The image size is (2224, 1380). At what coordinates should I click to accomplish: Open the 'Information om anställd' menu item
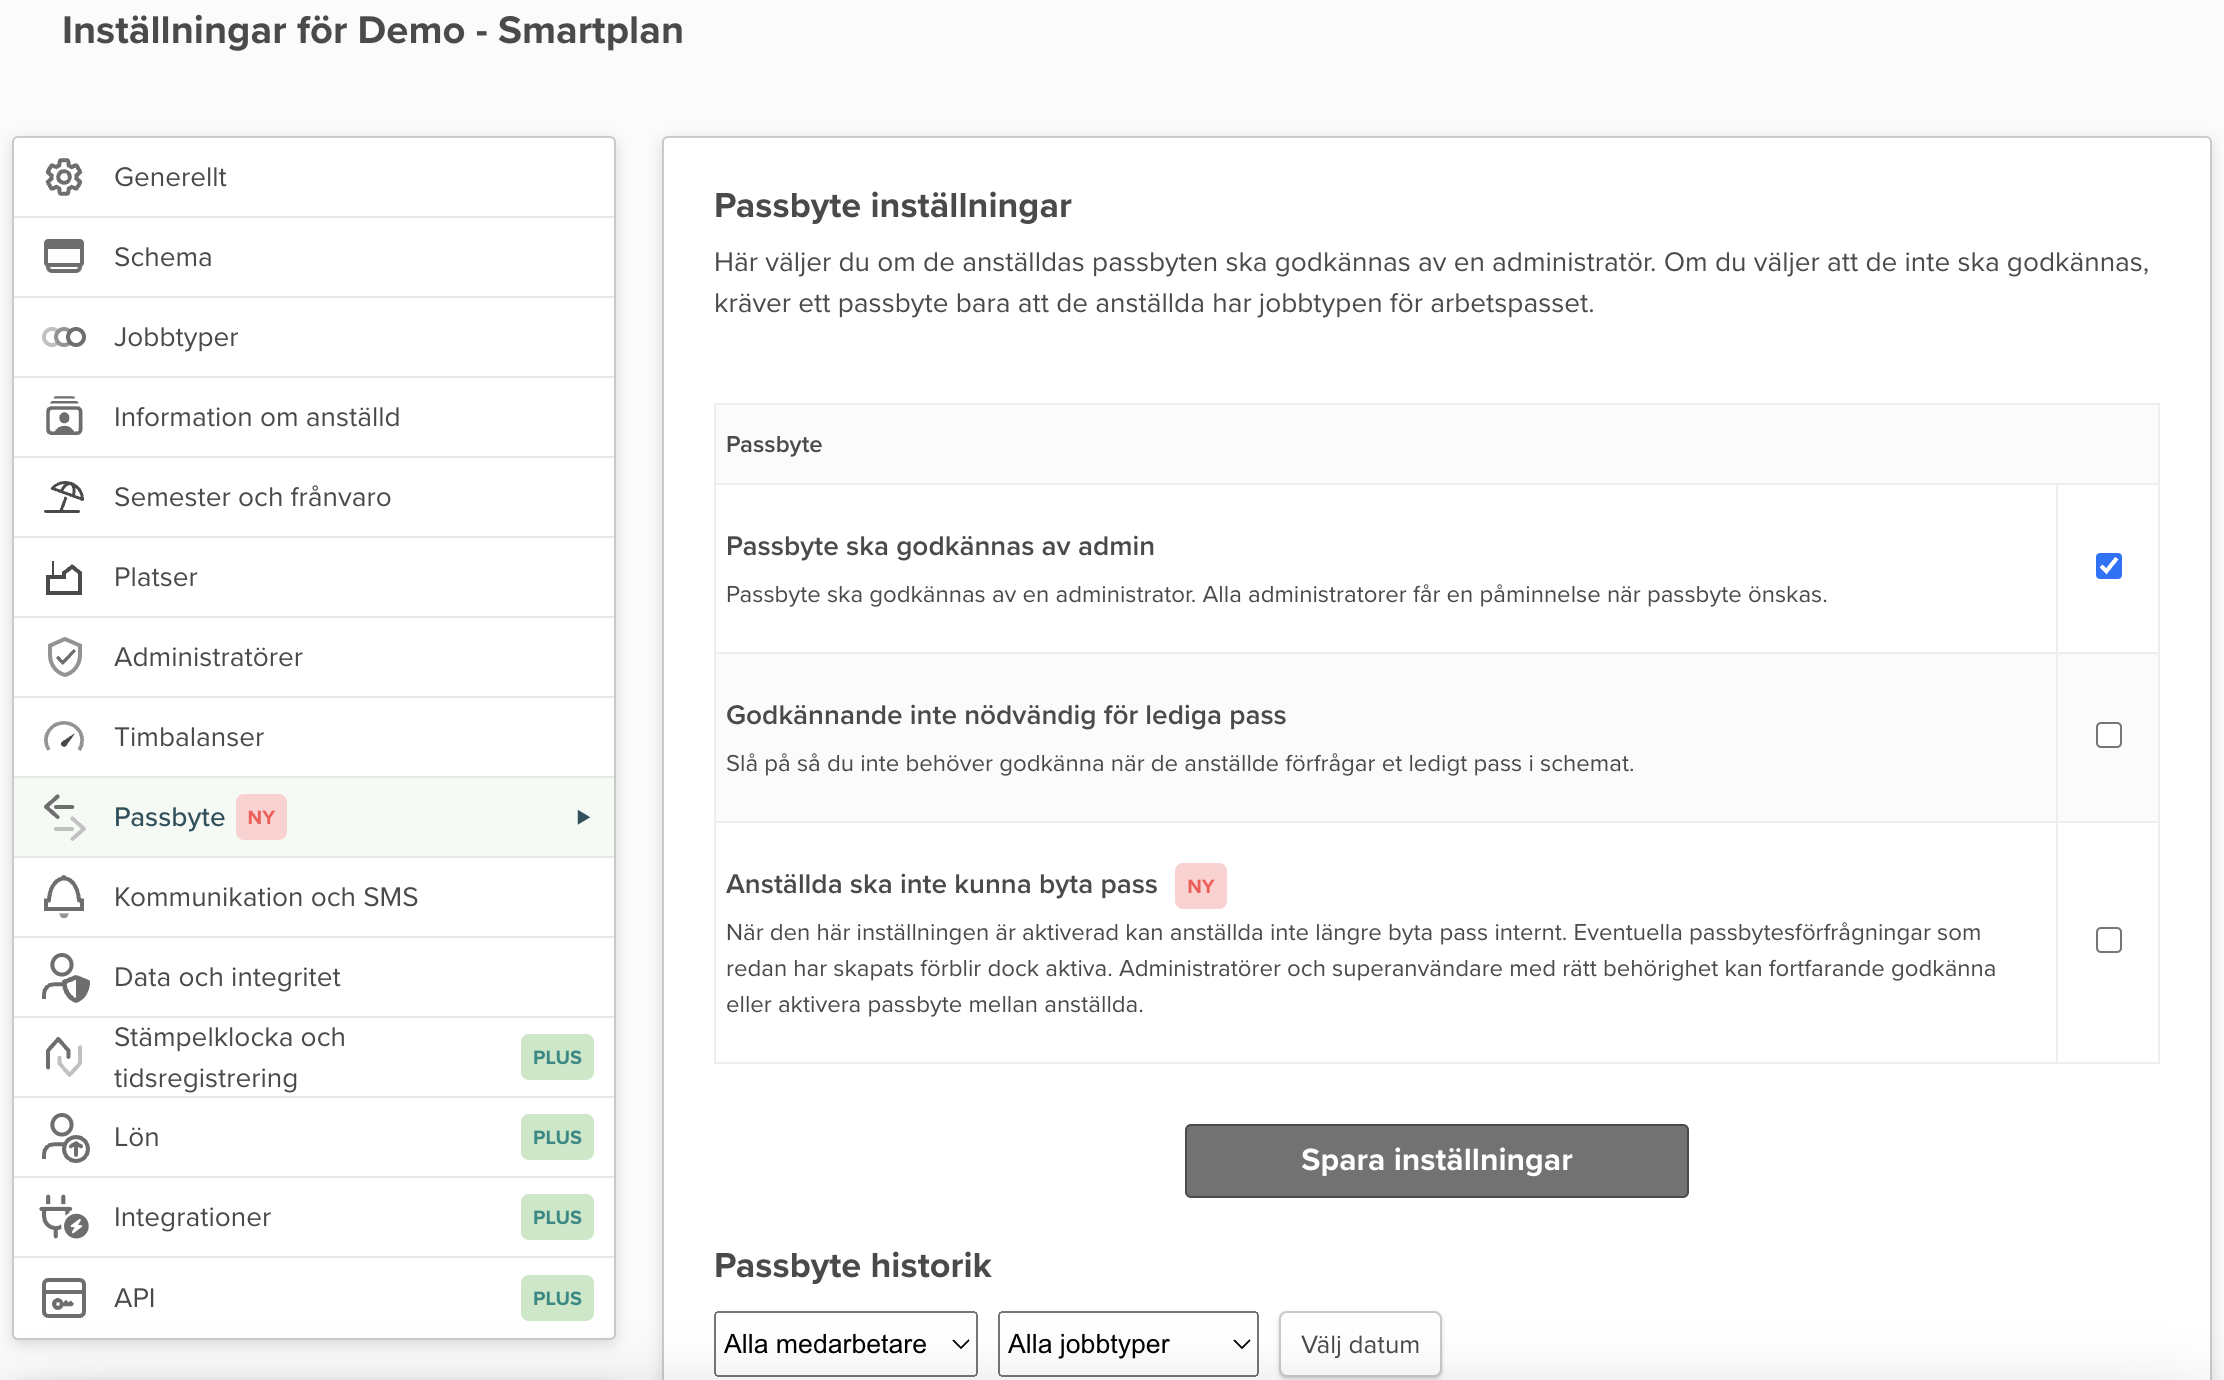tap(257, 417)
